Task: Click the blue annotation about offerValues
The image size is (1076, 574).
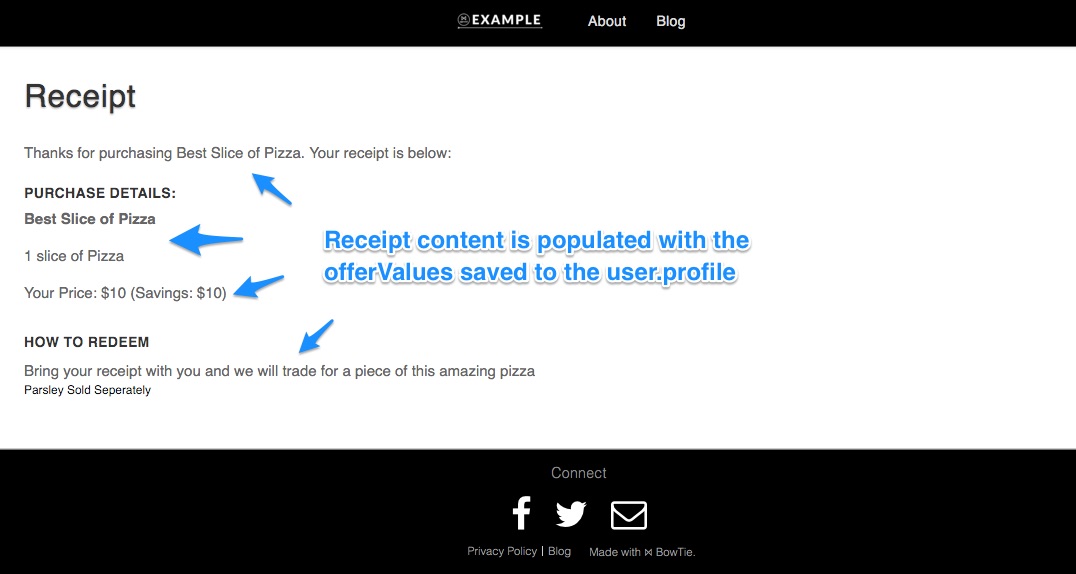Action: coord(536,256)
